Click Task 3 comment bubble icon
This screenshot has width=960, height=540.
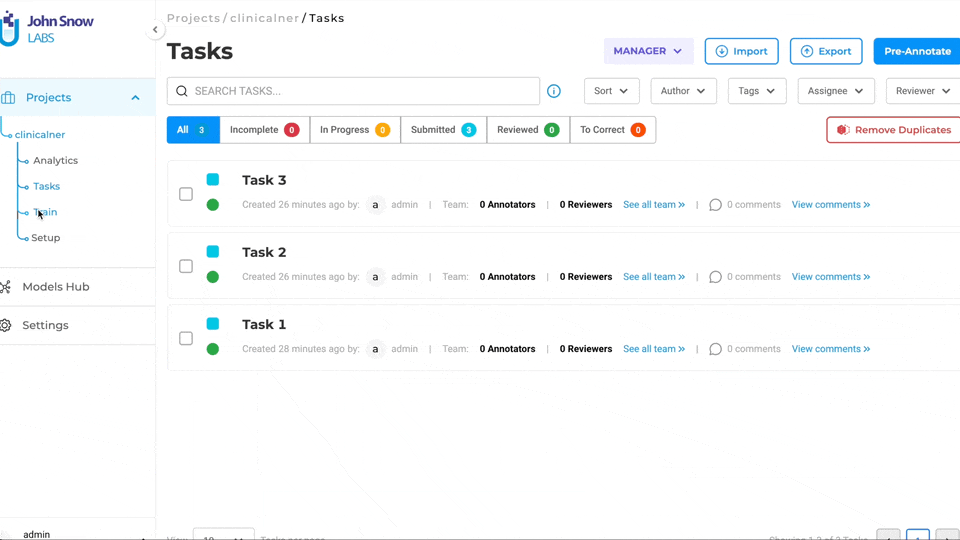click(x=715, y=204)
